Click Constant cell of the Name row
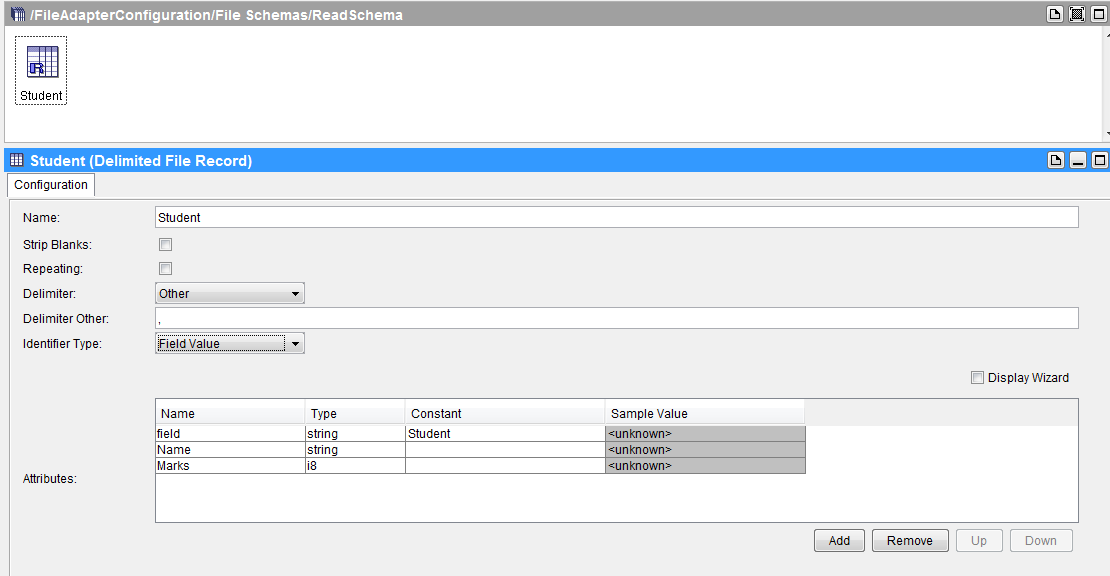This screenshot has width=1110, height=576. (x=505, y=450)
